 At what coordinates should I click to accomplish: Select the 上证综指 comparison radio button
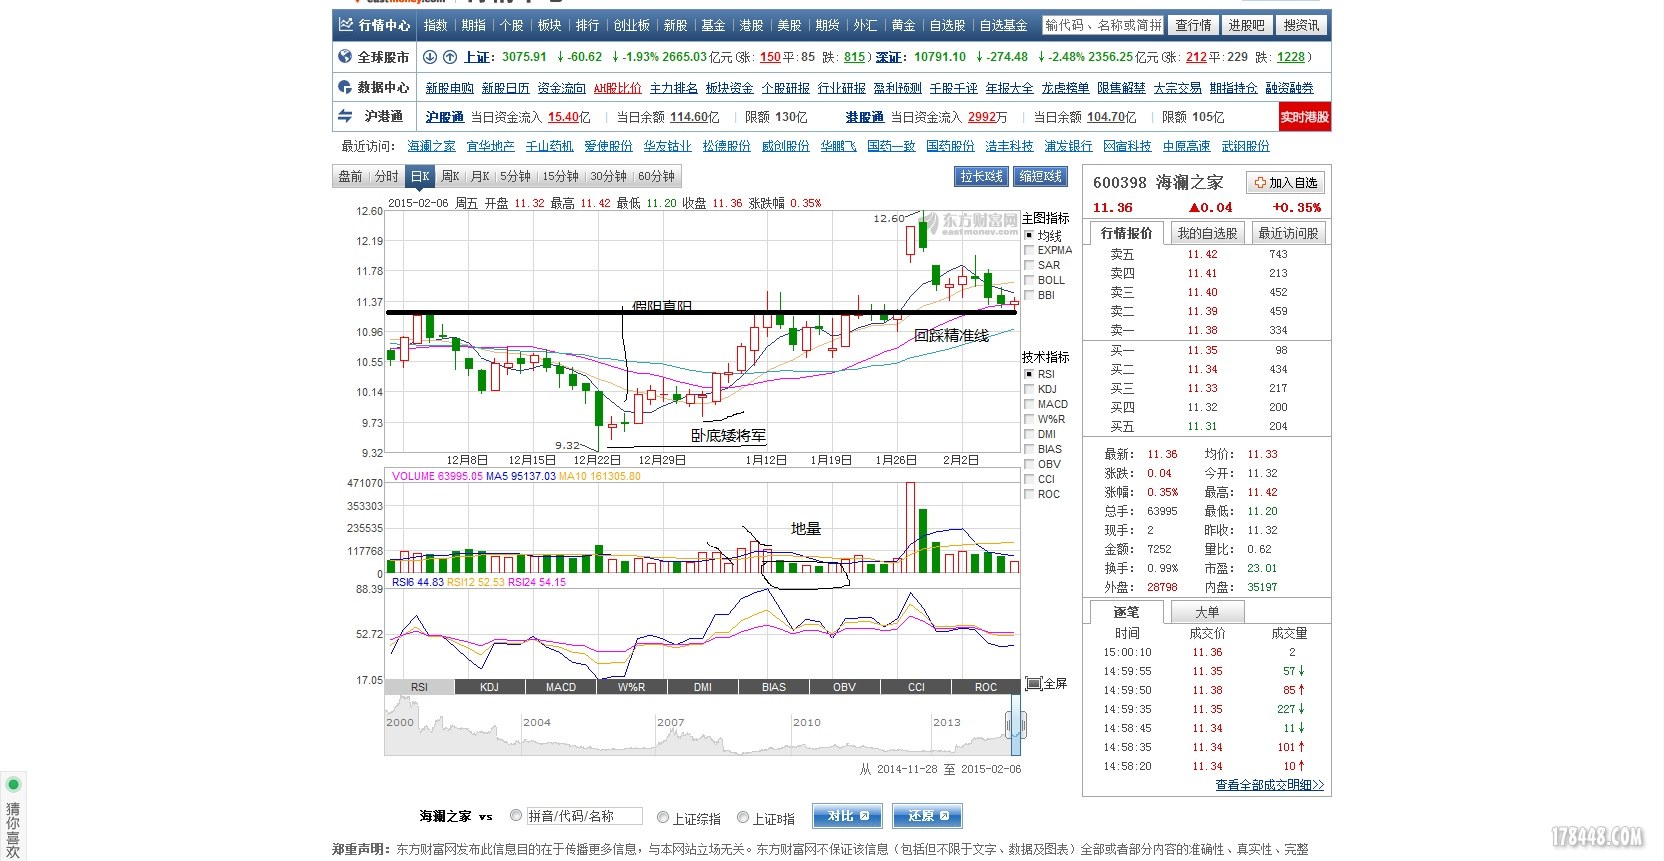coord(662,818)
